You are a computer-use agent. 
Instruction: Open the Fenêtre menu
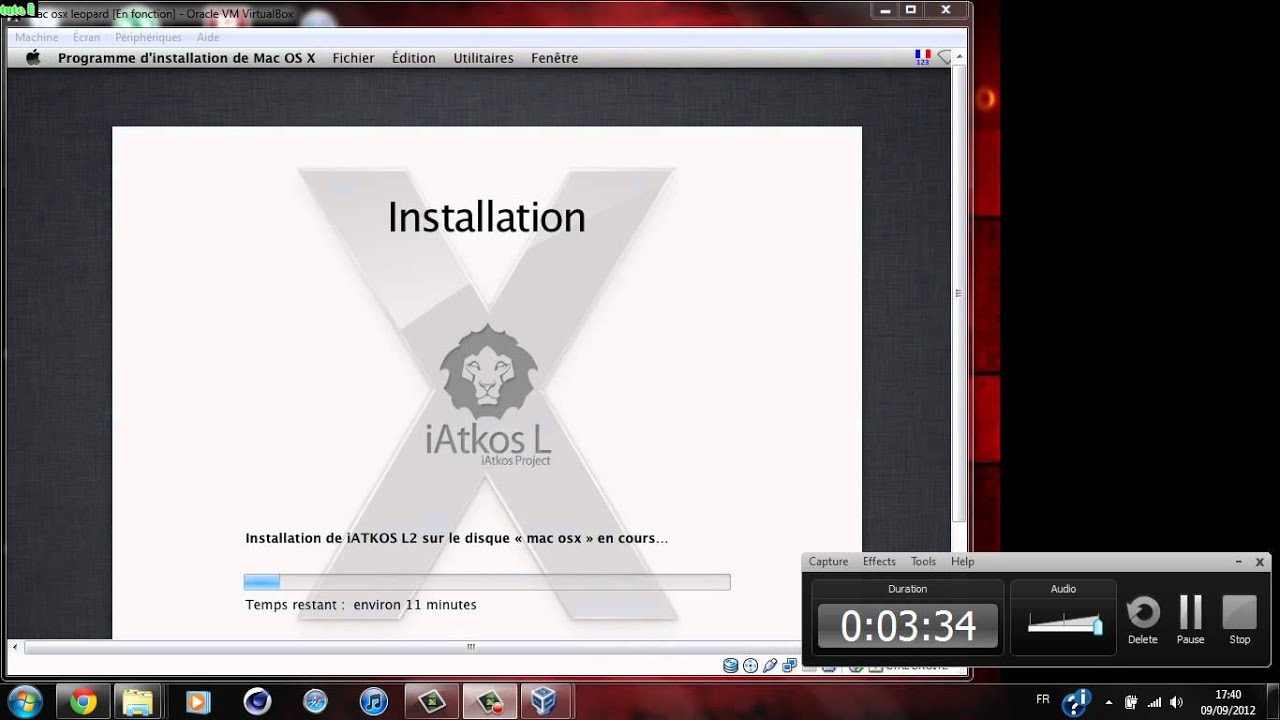click(x=555, y=58)
